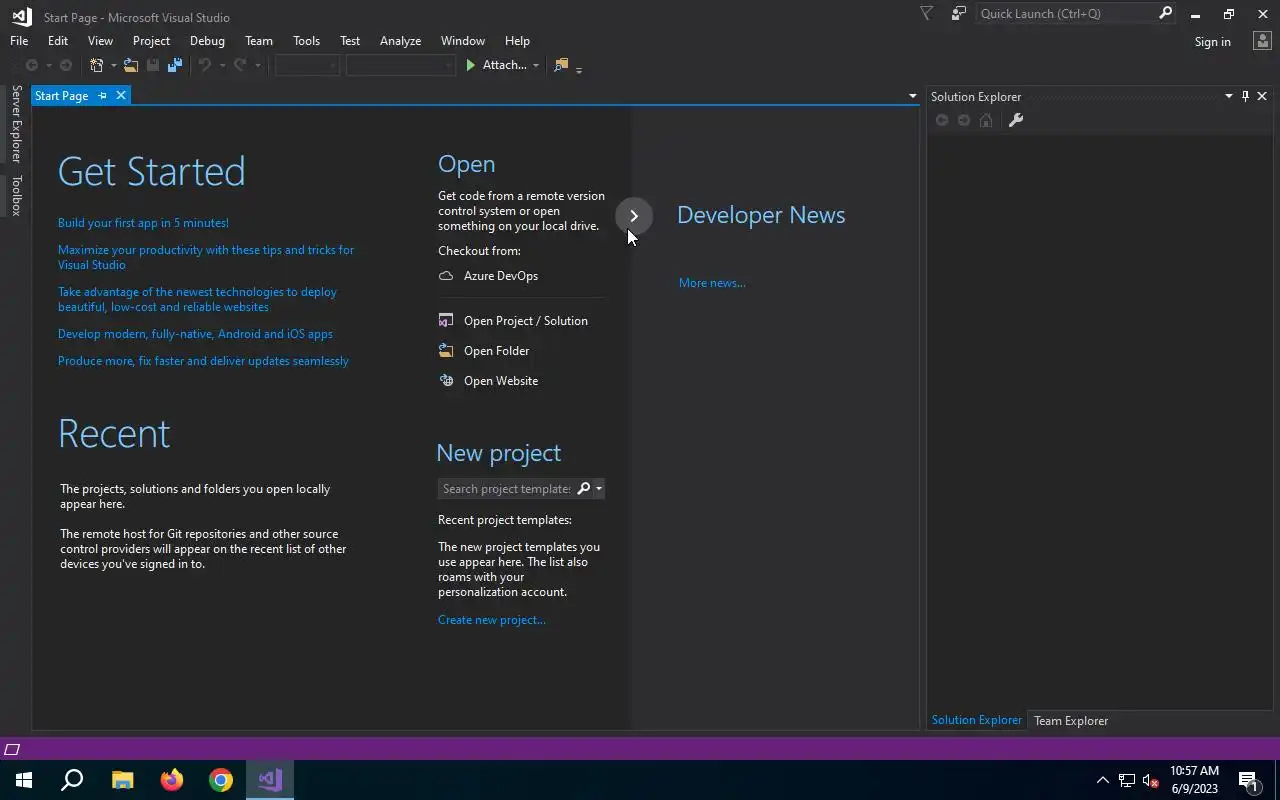The width and height of the screenshot is (1280, 800).
Task: Click Build your first app link
Action: [x=143, y=223]
